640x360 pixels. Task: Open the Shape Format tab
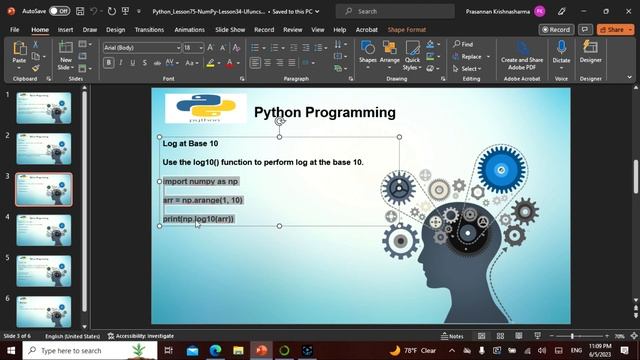407,30
